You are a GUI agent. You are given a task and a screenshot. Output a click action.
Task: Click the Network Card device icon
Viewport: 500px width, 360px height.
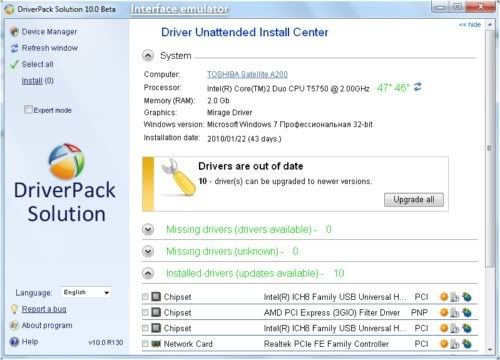tap(156, 344)
